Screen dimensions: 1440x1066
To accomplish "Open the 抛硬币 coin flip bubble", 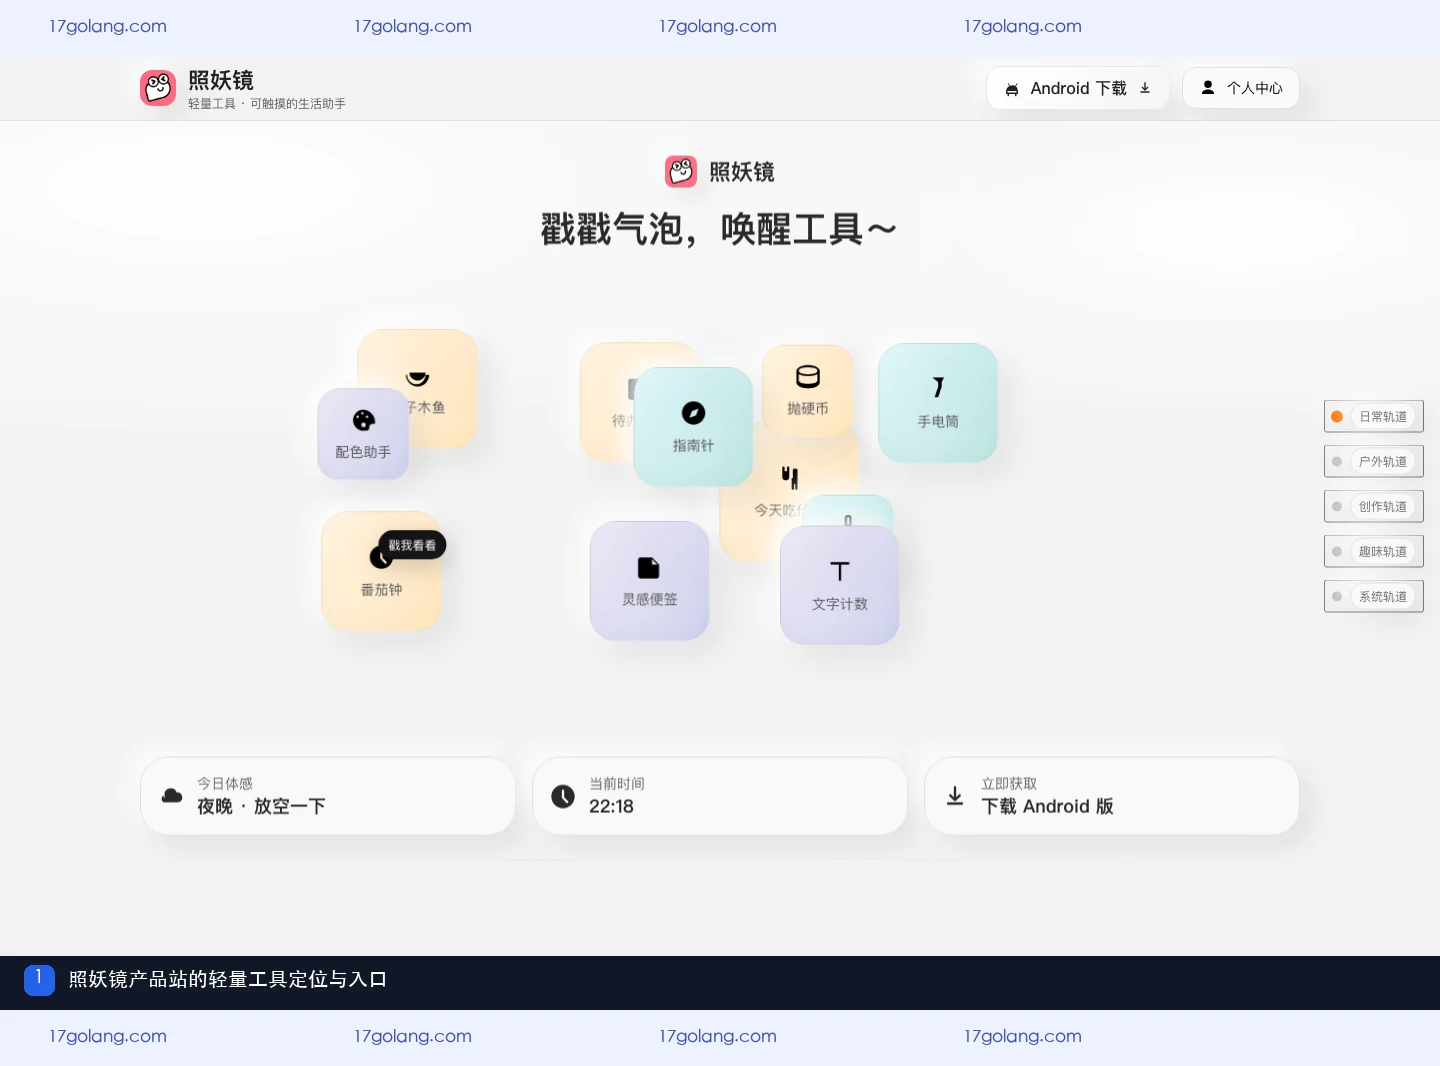I will [x=808, y=391].
